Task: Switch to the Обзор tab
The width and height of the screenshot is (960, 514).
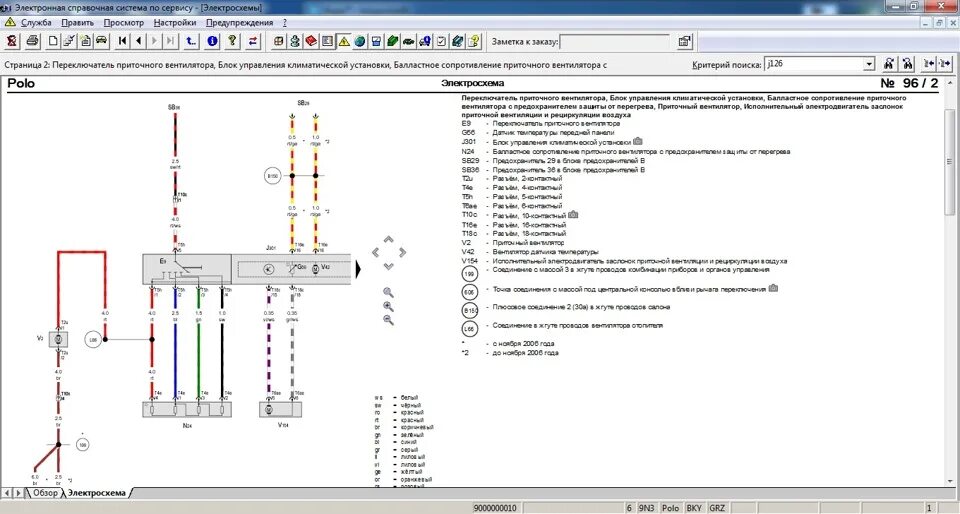Action: tap(45, 493)
